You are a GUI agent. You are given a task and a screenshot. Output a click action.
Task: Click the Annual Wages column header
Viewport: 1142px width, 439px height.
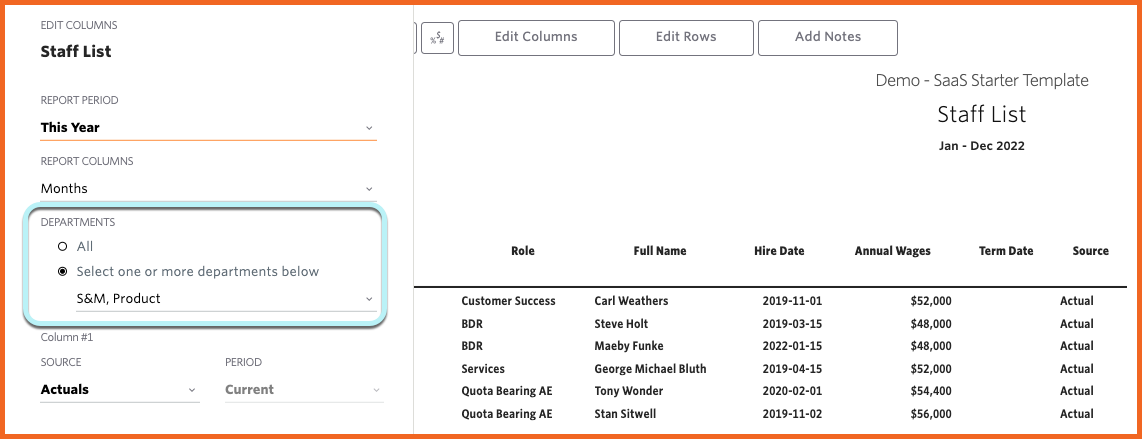pyautogui.click(x=893, y=251)
